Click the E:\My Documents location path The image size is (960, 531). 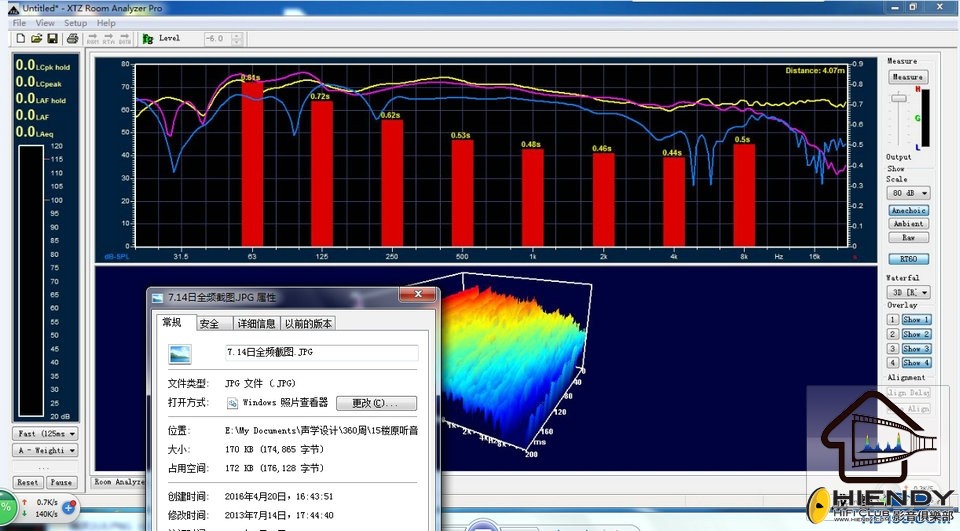click(x=321, y=431)
